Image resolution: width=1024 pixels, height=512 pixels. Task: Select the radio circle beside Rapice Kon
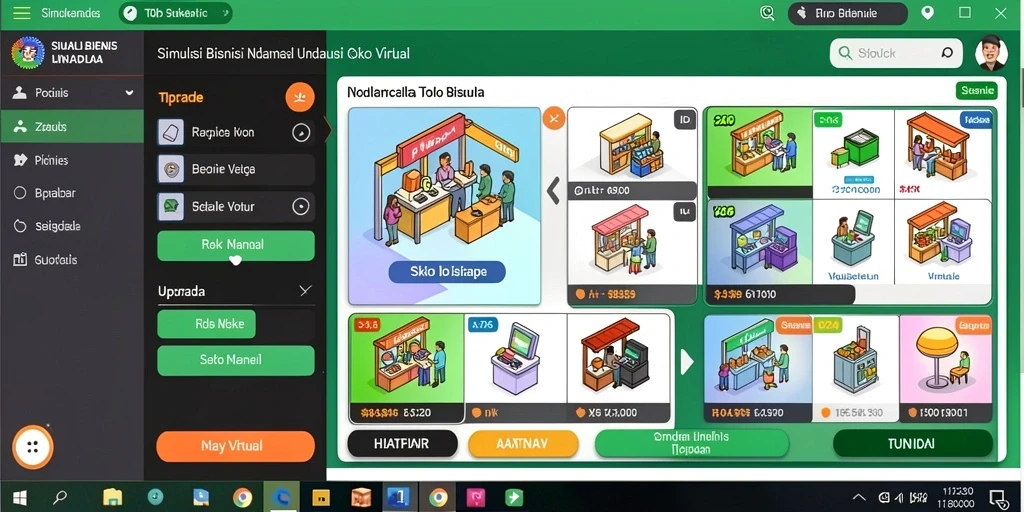coord(300,133)
